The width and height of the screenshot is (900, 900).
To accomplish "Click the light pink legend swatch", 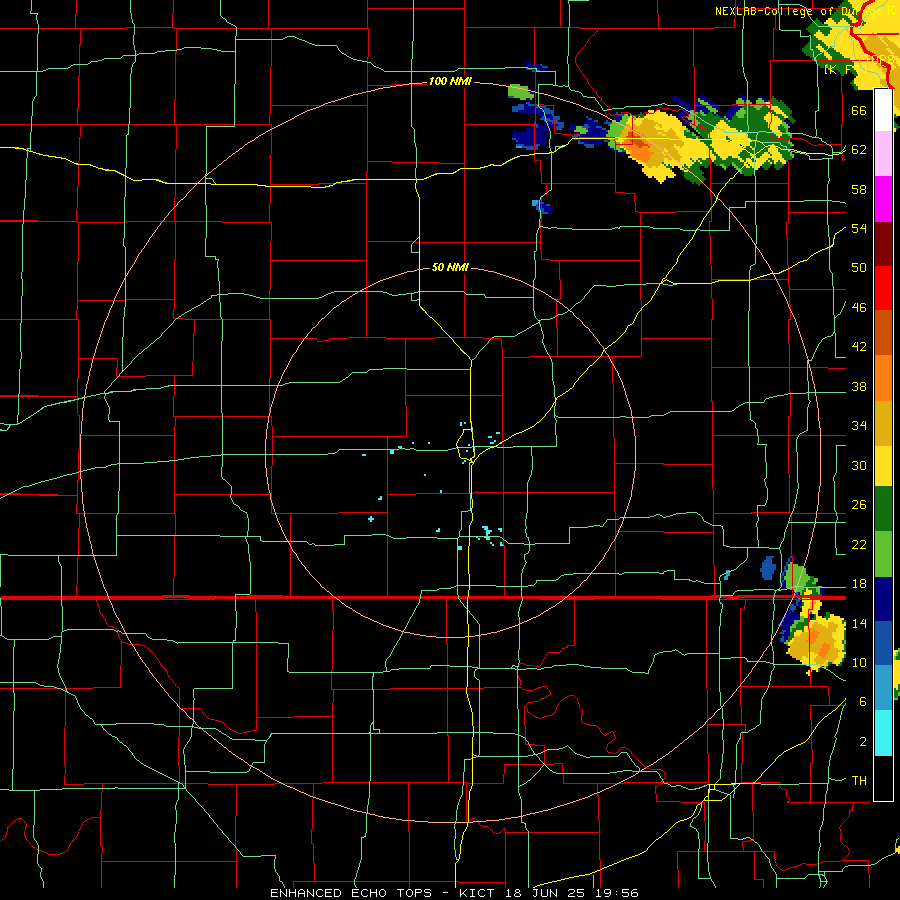I will [883, 153].
